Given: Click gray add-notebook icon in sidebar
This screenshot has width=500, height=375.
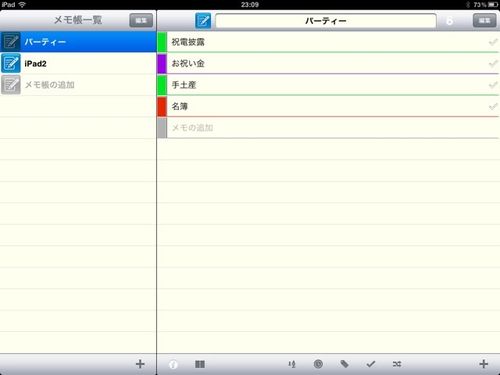Looking at the screenshot, I should pyautogui.click(x=11, y=85).
